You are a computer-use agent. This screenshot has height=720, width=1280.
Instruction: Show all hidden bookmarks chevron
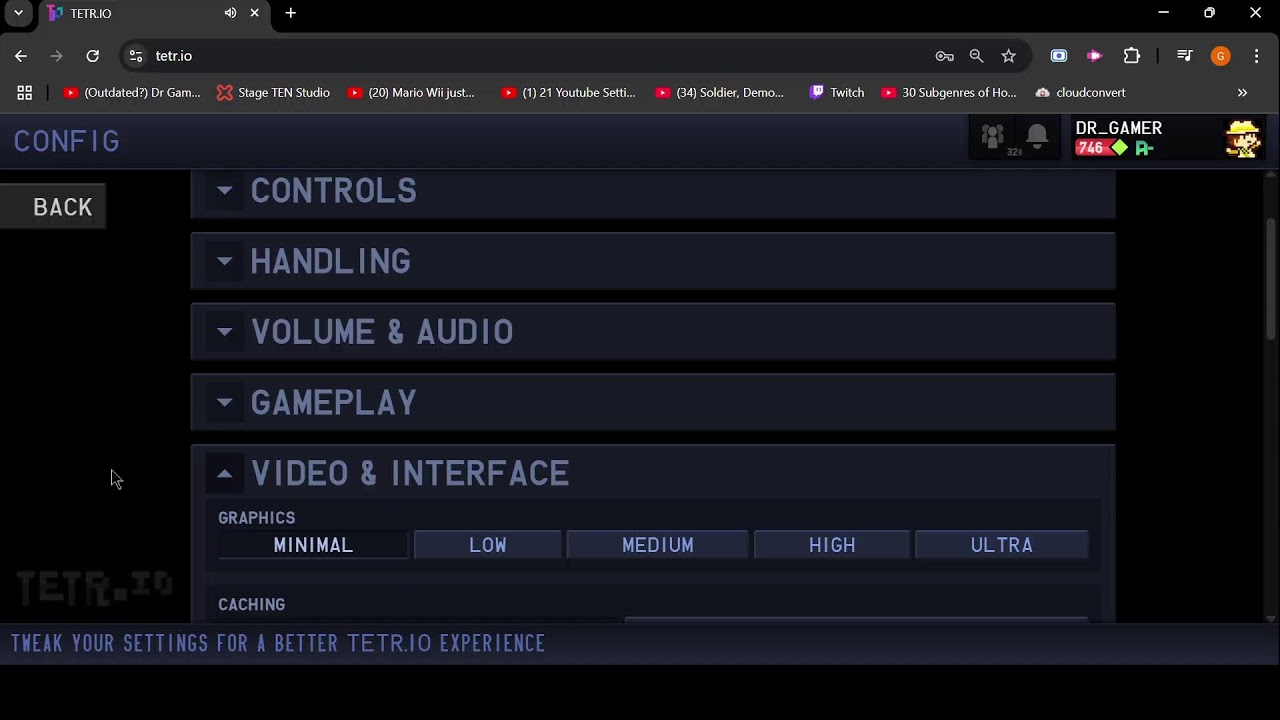tap(1242, 93)
